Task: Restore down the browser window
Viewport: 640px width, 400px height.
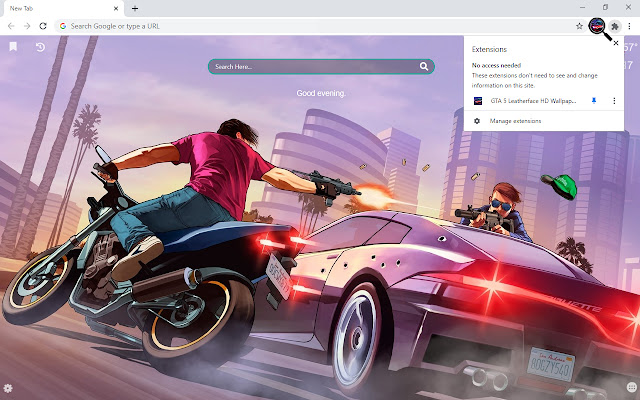Action: pos(605,7)
